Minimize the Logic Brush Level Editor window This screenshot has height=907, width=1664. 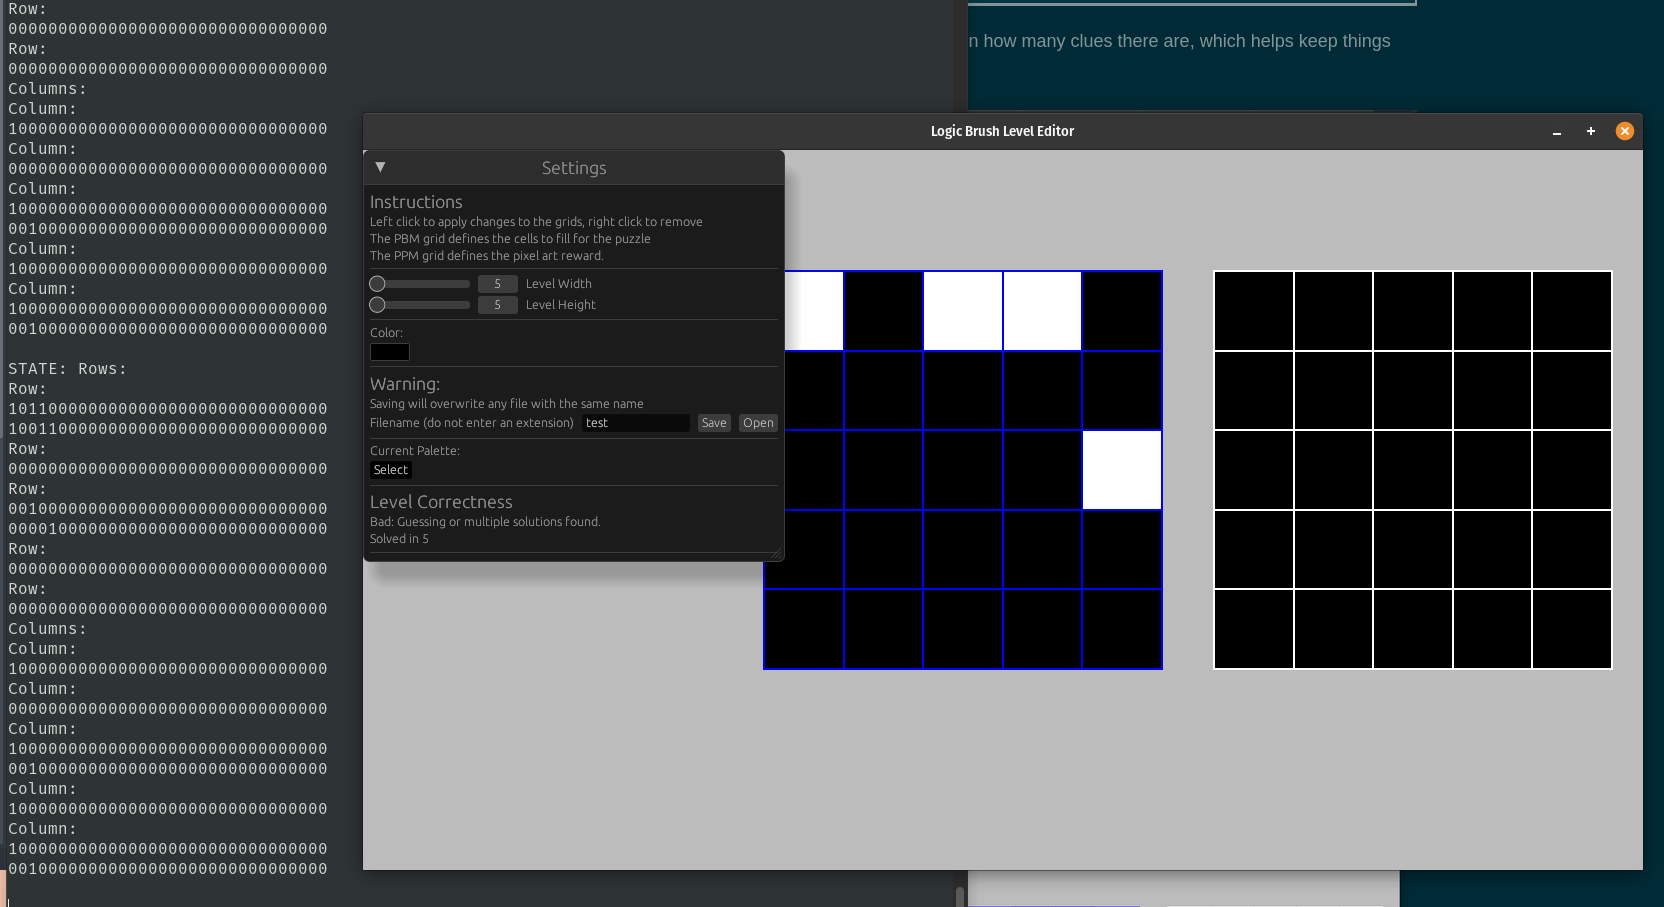(1557, 132)
